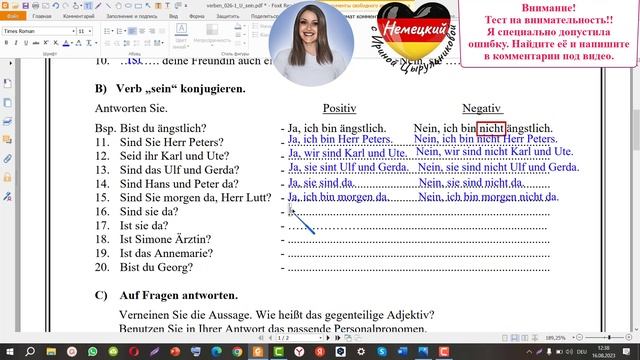
Task: Click the Print icon in quick access toolbar
Action: pyautogui.click(x=36, y=6)
